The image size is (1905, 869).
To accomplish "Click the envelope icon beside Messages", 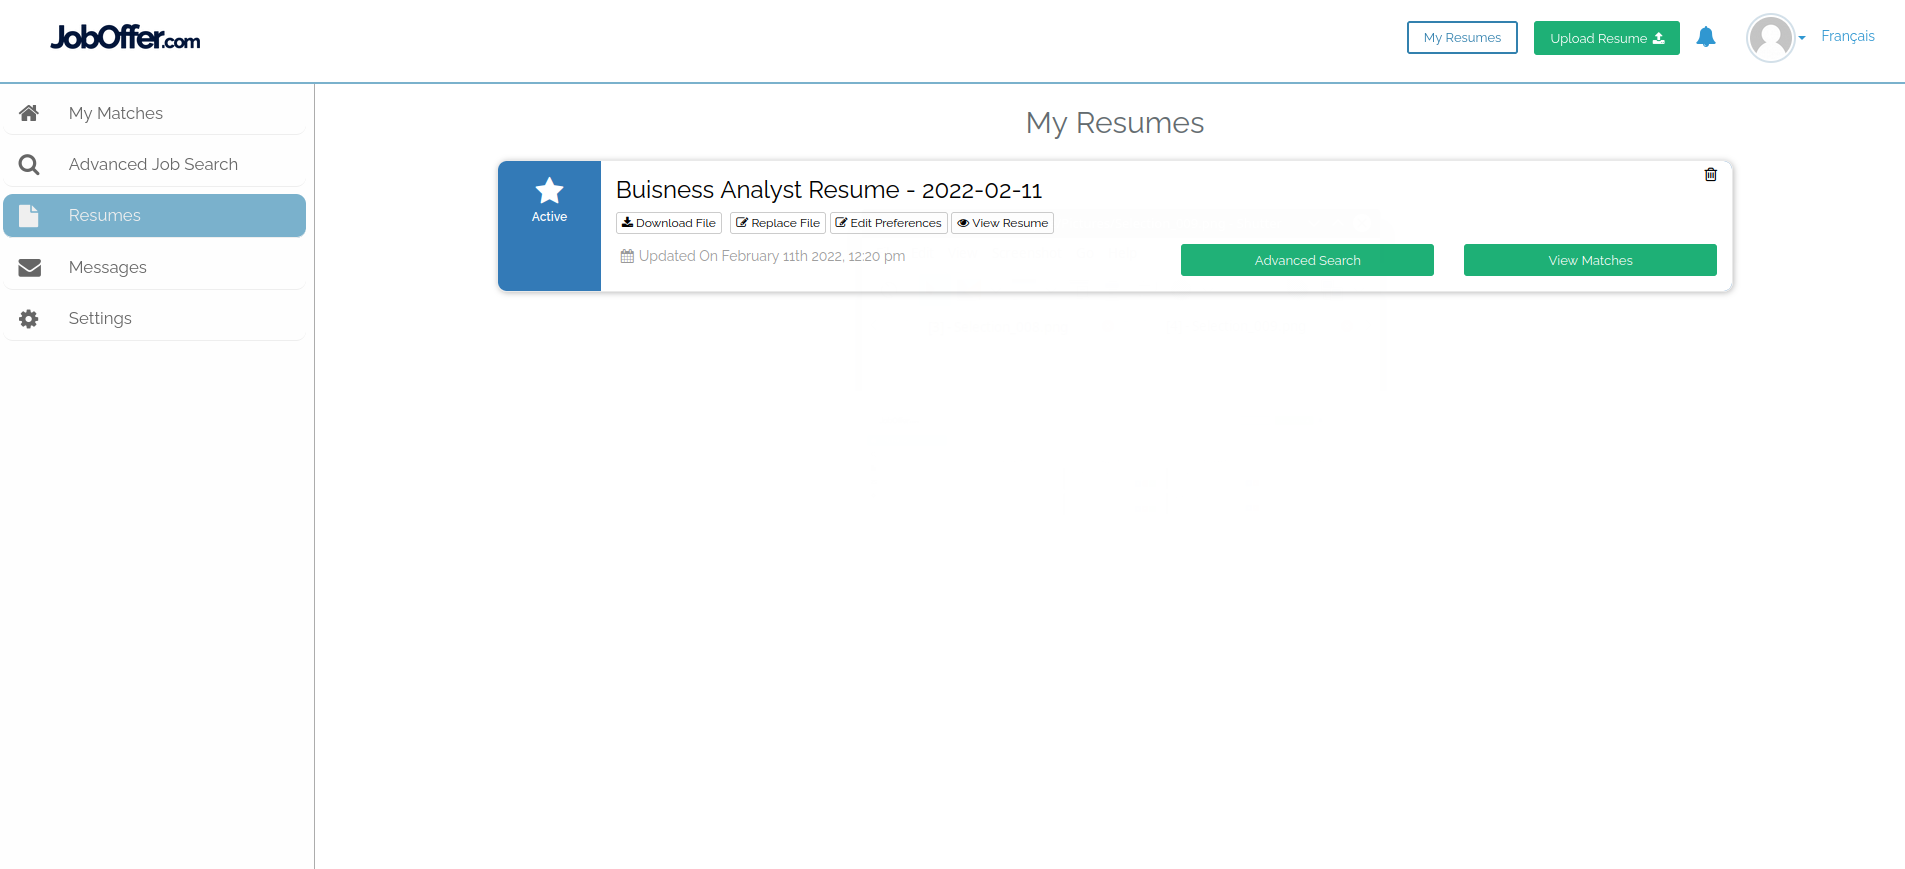I will point(29,267).
